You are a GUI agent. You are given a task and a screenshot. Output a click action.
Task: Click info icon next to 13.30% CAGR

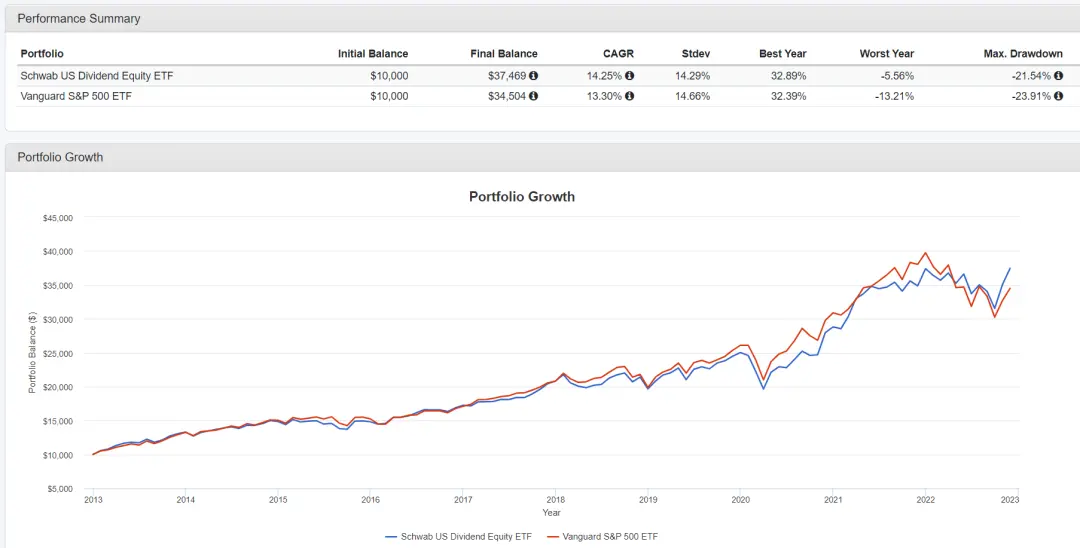630,96
